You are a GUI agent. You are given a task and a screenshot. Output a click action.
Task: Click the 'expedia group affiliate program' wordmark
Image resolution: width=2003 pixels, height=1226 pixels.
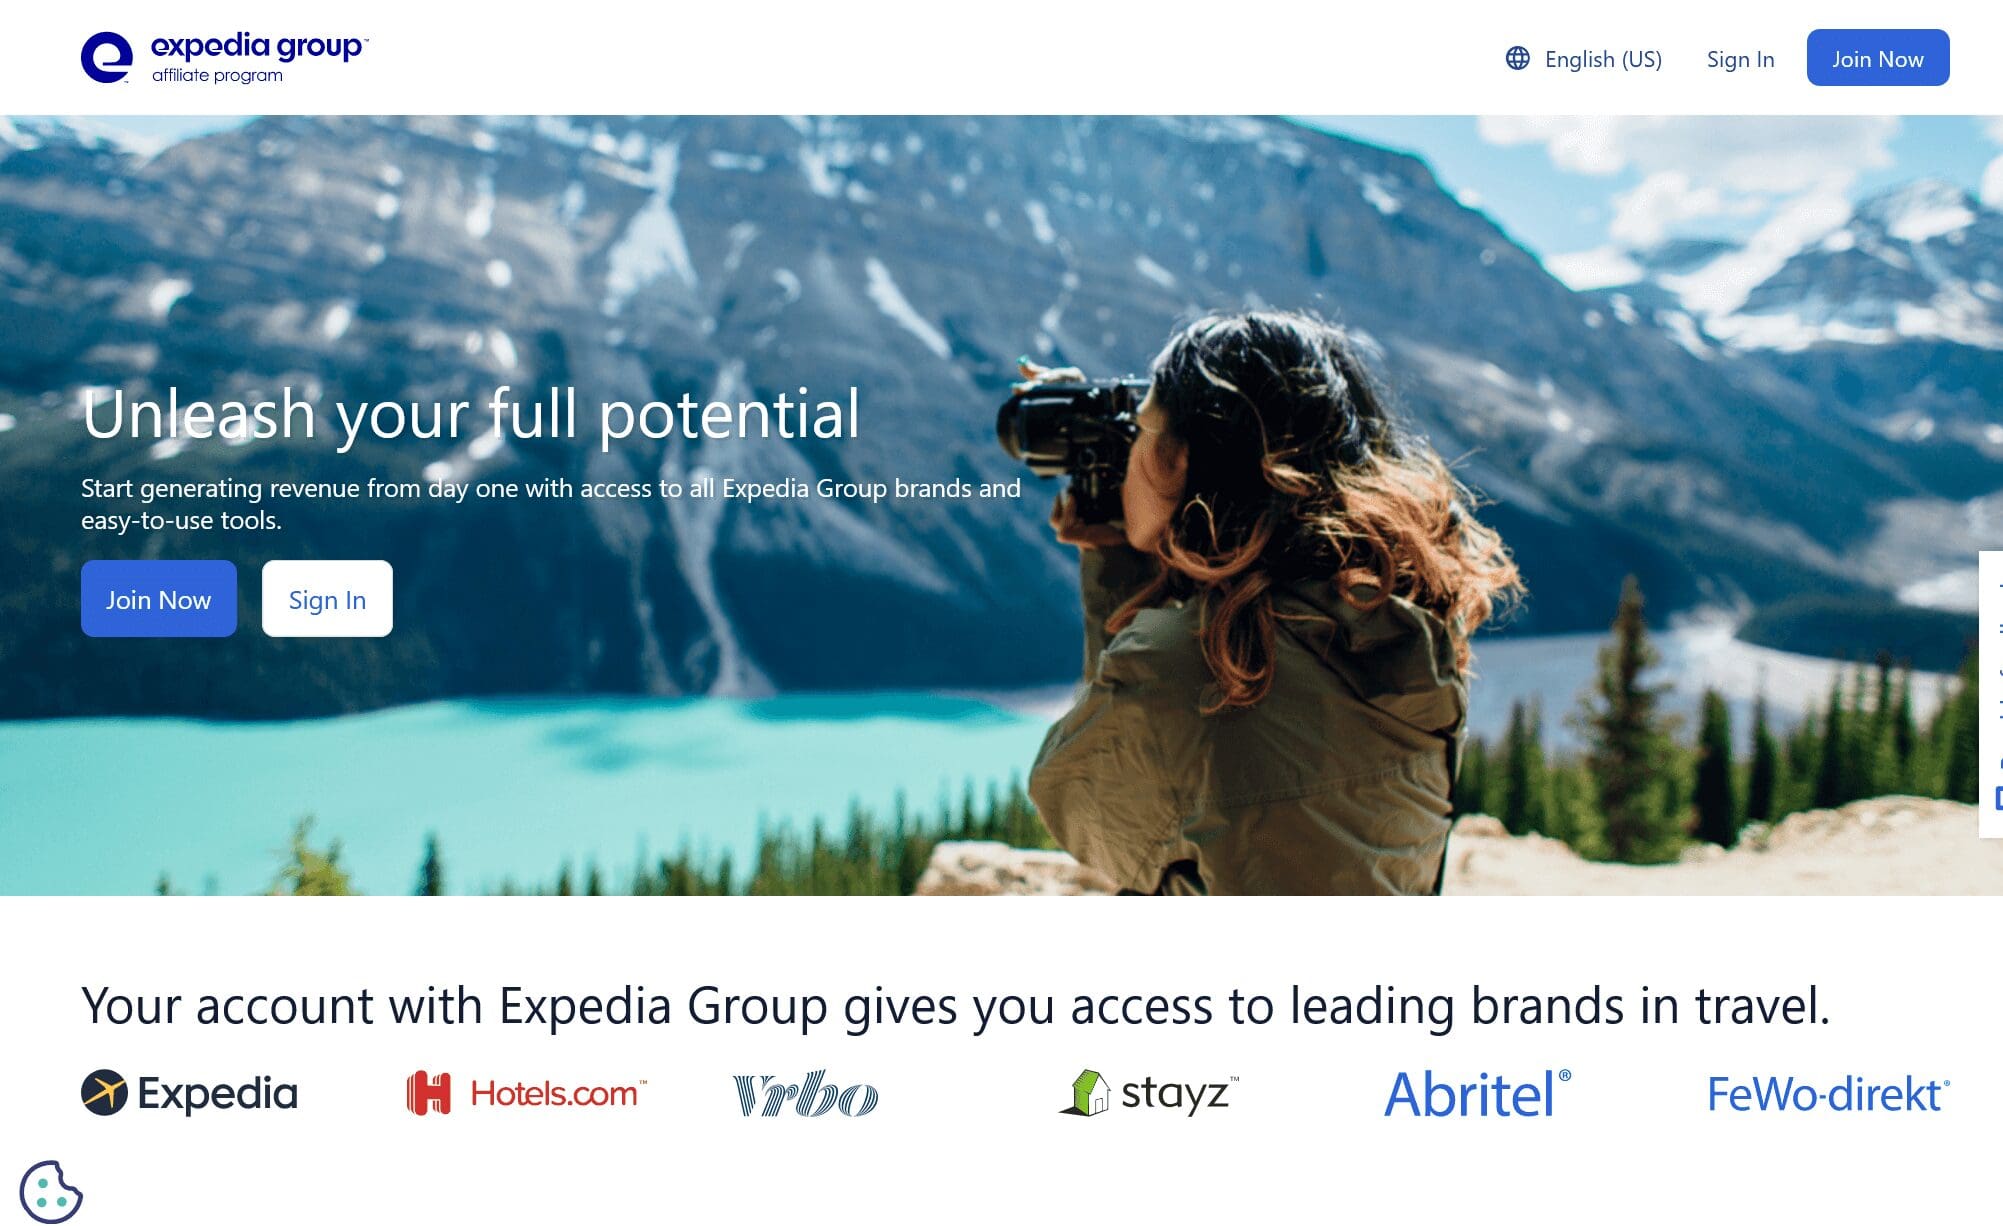click(x=259, y=58)
